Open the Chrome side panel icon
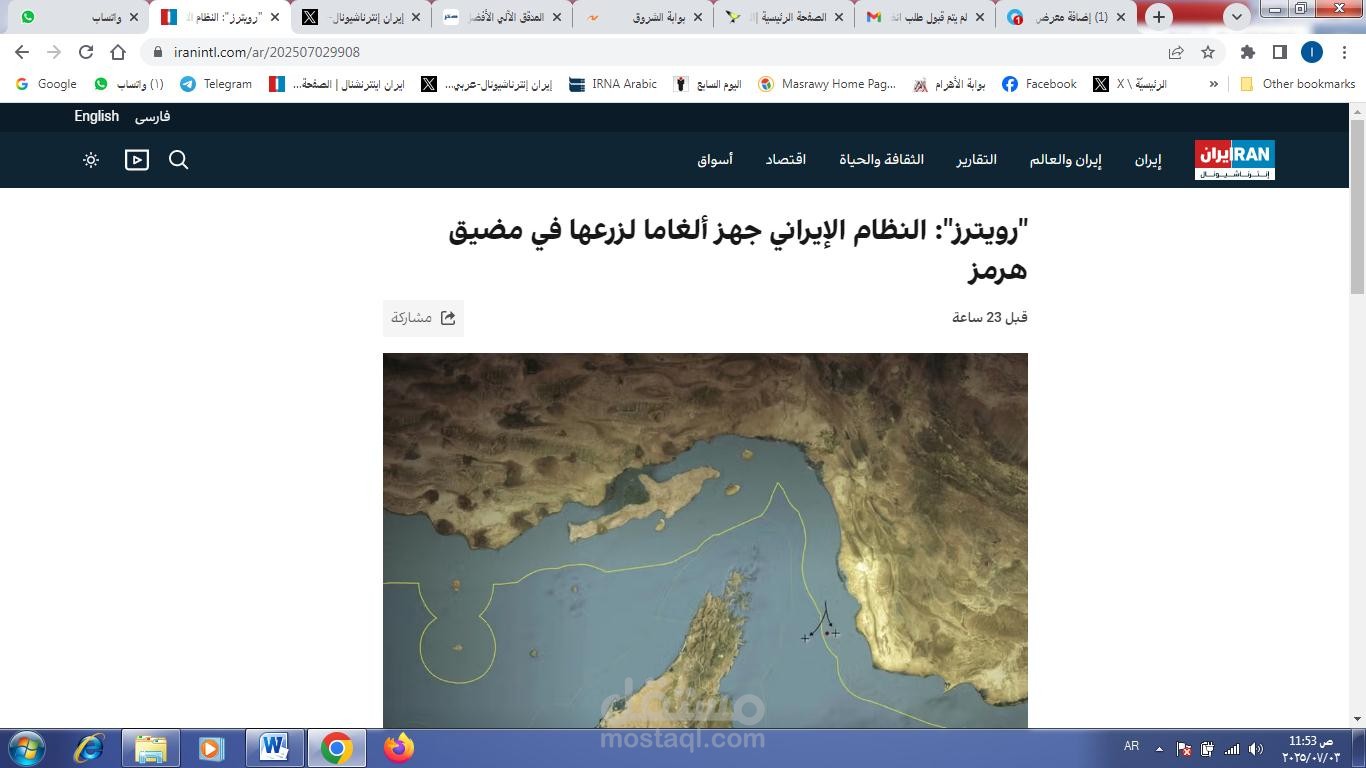Screen dimensions: 1366x768 1279,52
